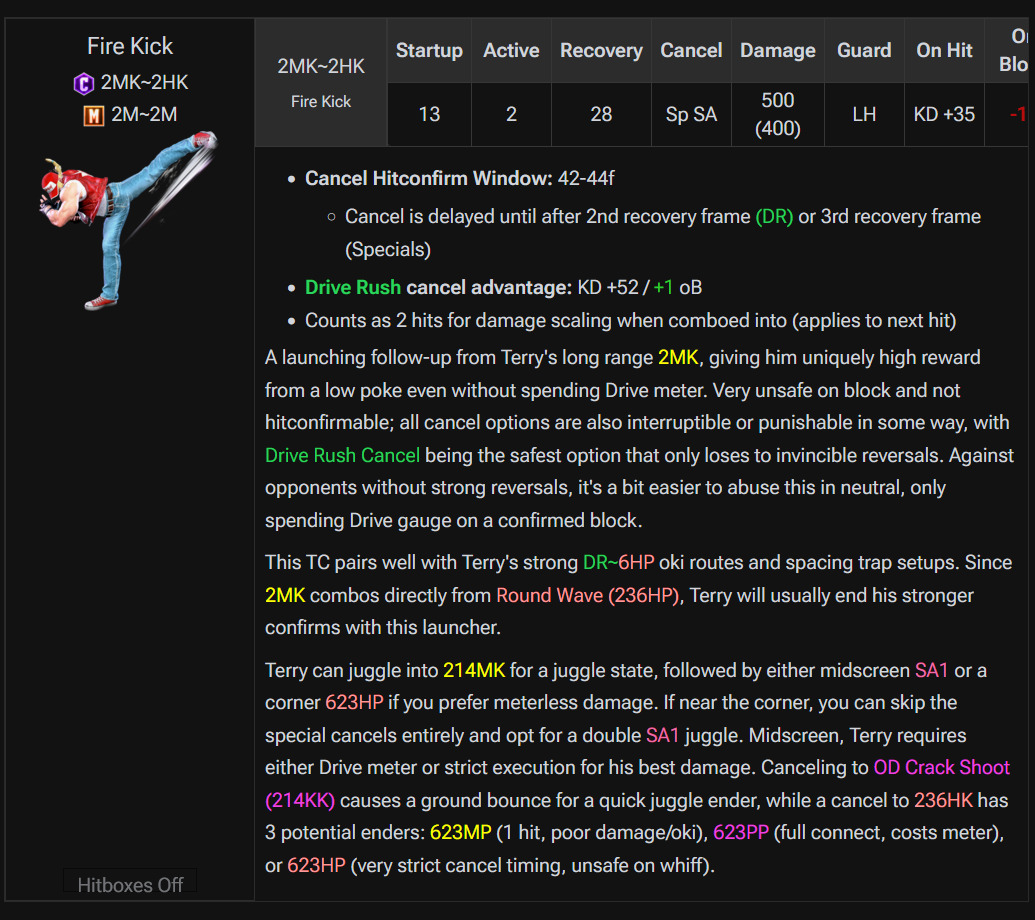Click the Fire Kick move image
This screenshot has height=920, width=1035.
(128, 220)
